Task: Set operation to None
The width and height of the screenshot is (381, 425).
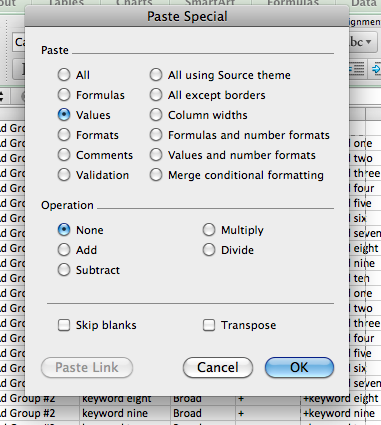Action: pyautogui.click(x=64, y=230)
